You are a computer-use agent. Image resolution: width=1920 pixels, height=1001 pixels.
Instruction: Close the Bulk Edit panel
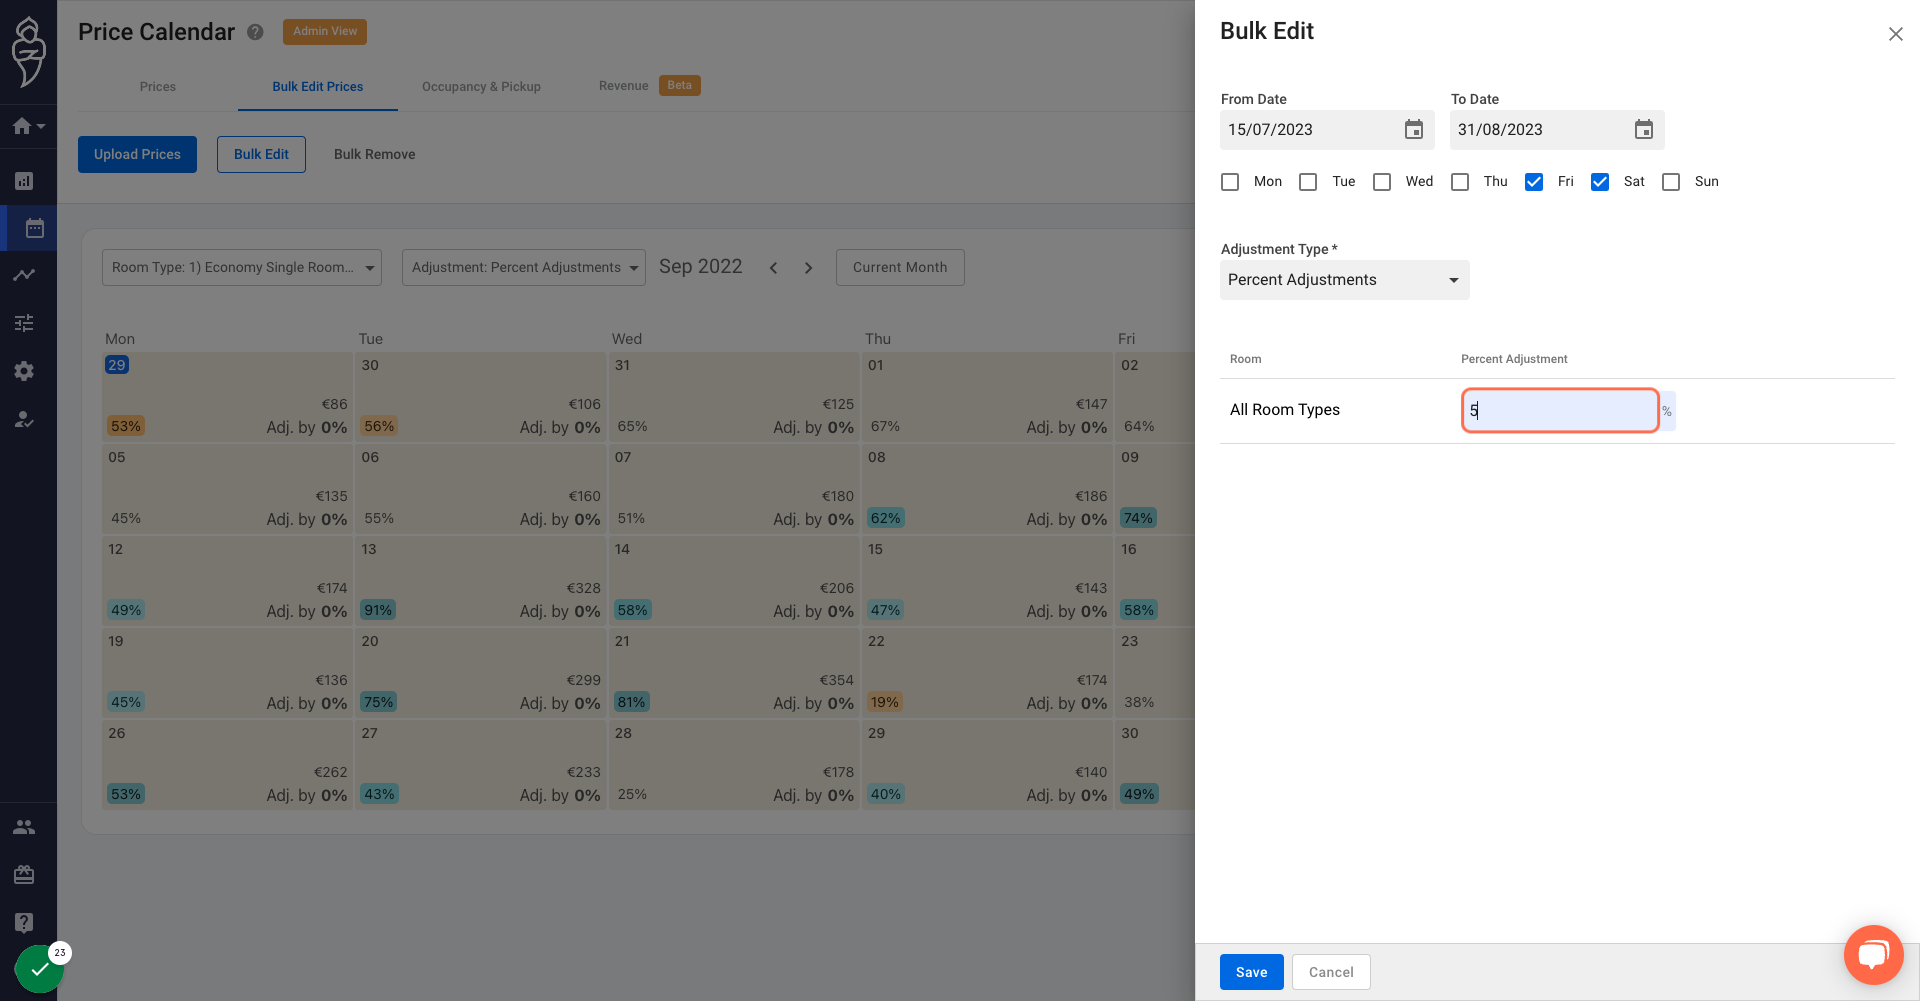pos(1895,34)
